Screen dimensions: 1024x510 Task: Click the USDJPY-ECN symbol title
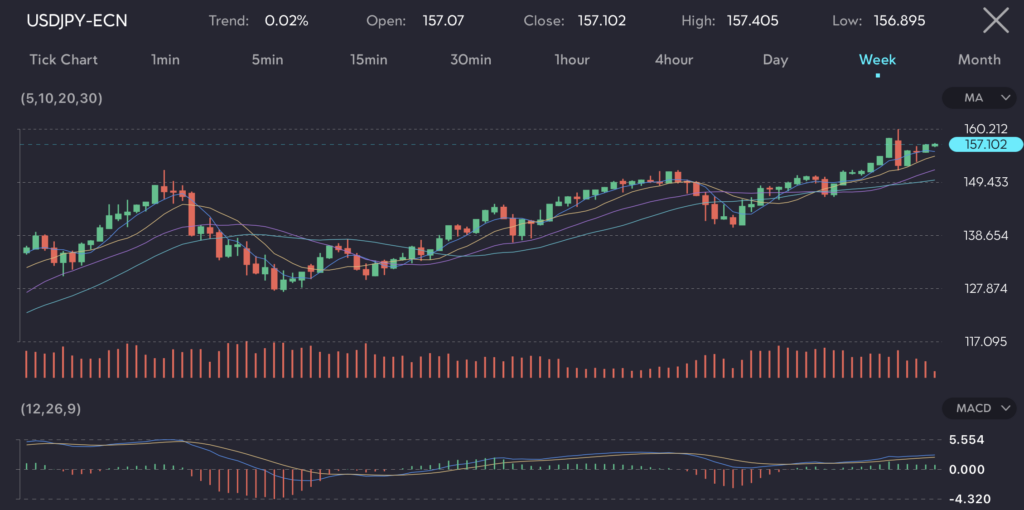(77, 20)
